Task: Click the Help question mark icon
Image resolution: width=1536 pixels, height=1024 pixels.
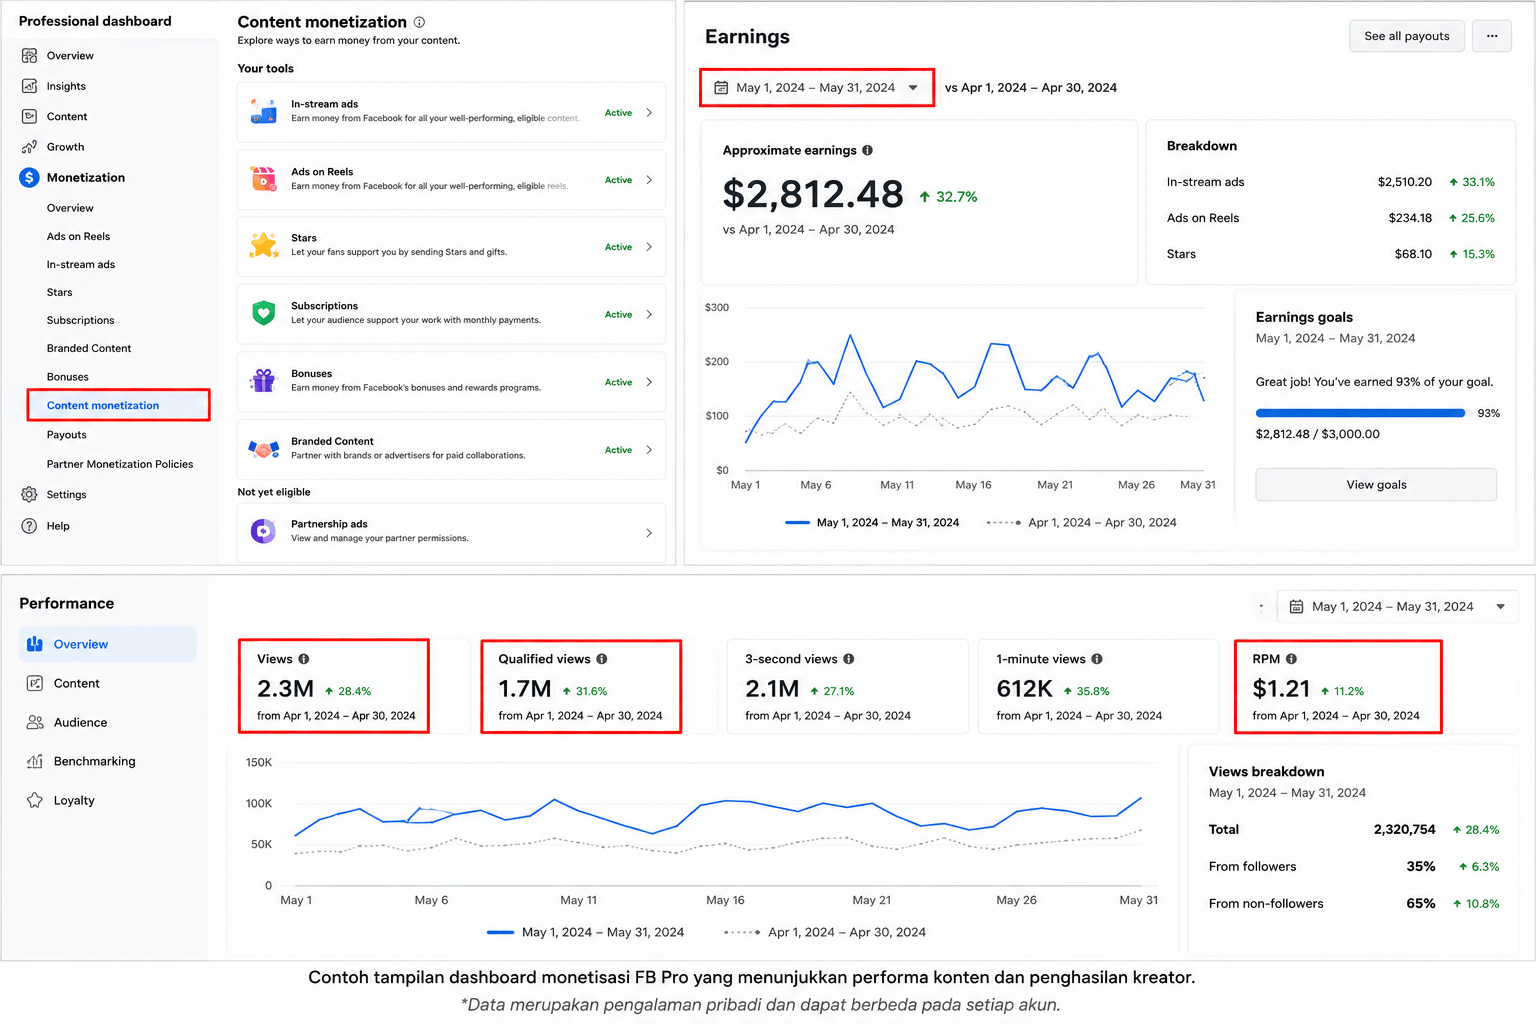Action: coord(29,526)
